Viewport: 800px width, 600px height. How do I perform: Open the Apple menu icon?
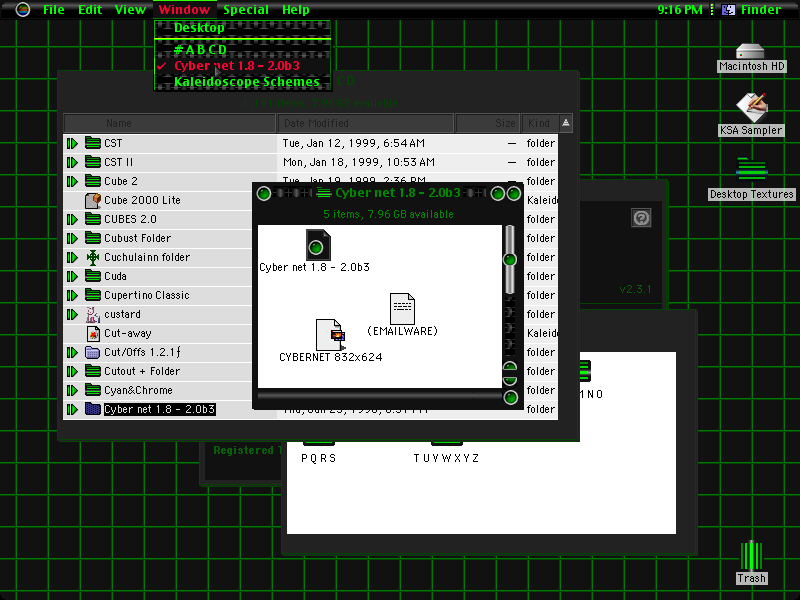click(x=22, y=9)
